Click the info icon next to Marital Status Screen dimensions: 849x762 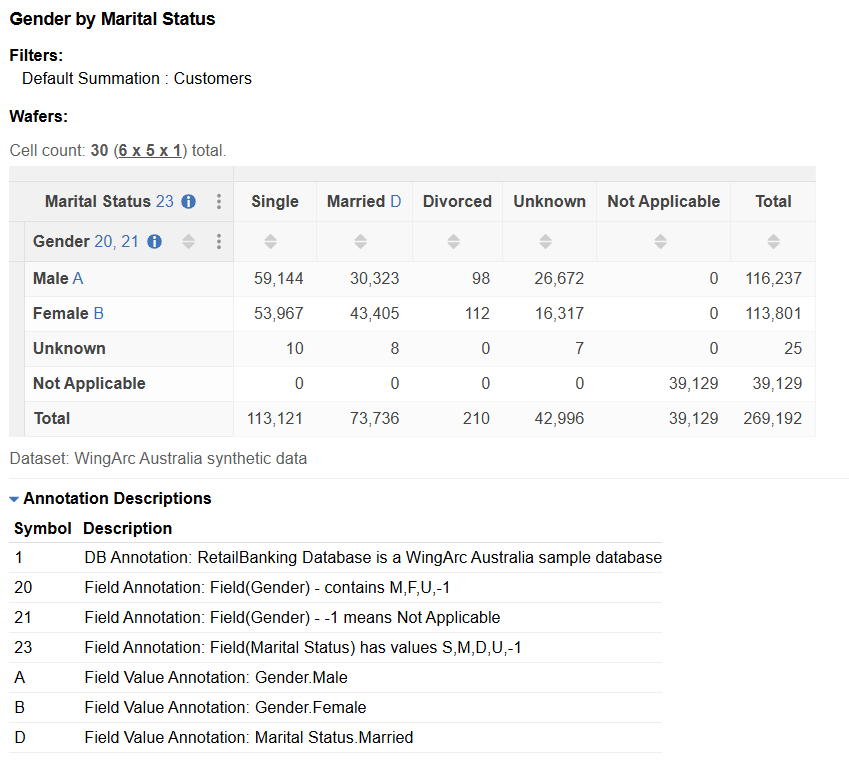pos(186,201)
